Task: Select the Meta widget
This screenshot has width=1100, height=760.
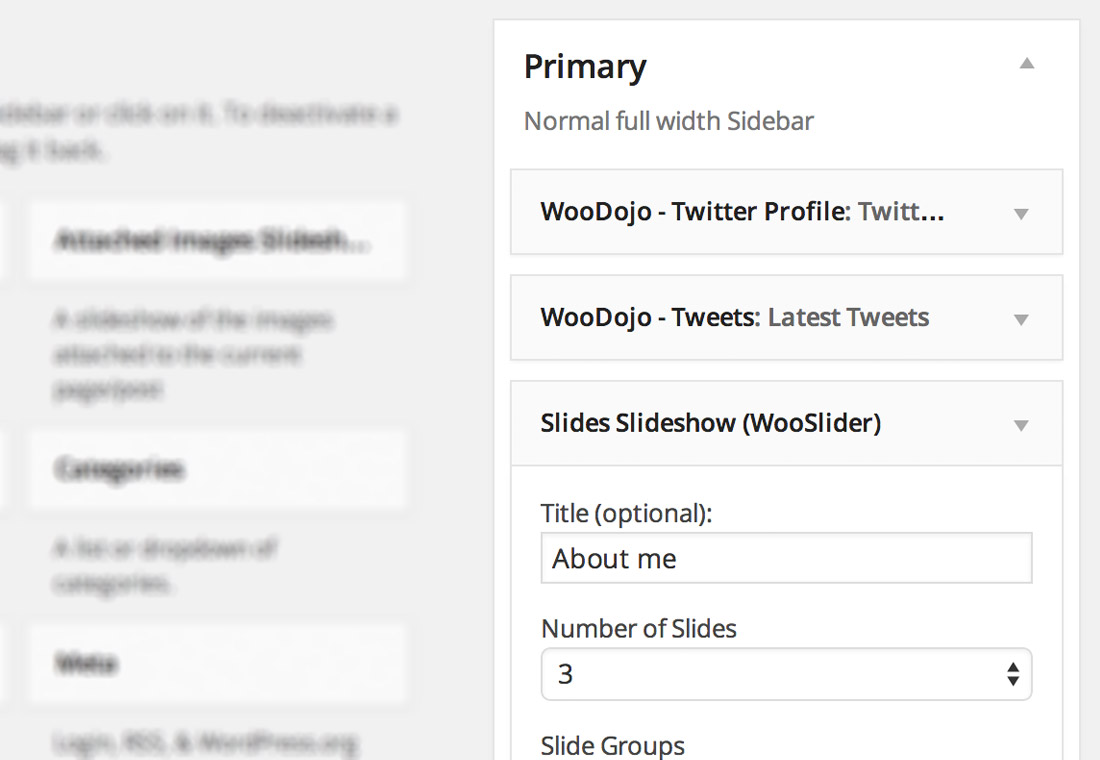Action: (x=218, y=663)
